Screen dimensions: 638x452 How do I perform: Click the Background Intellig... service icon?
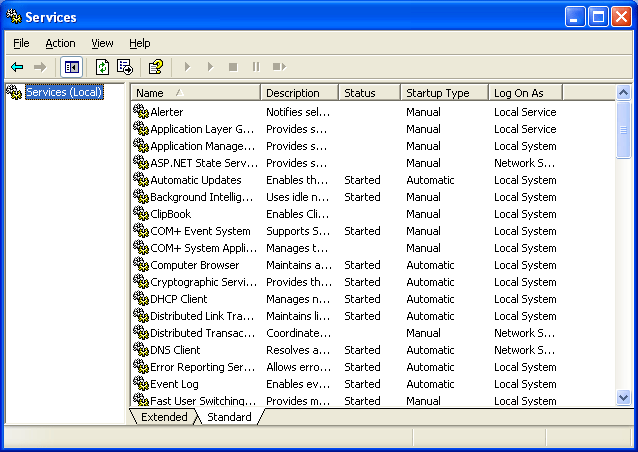[141, 197]
